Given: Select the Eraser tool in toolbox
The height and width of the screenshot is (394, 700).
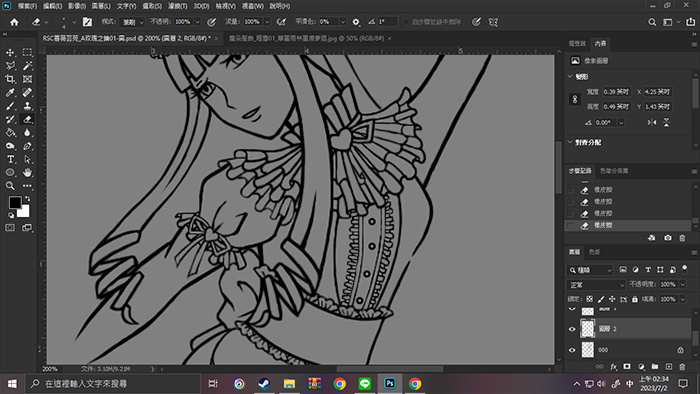Looking at the screenshot, I should click(27, 119).
